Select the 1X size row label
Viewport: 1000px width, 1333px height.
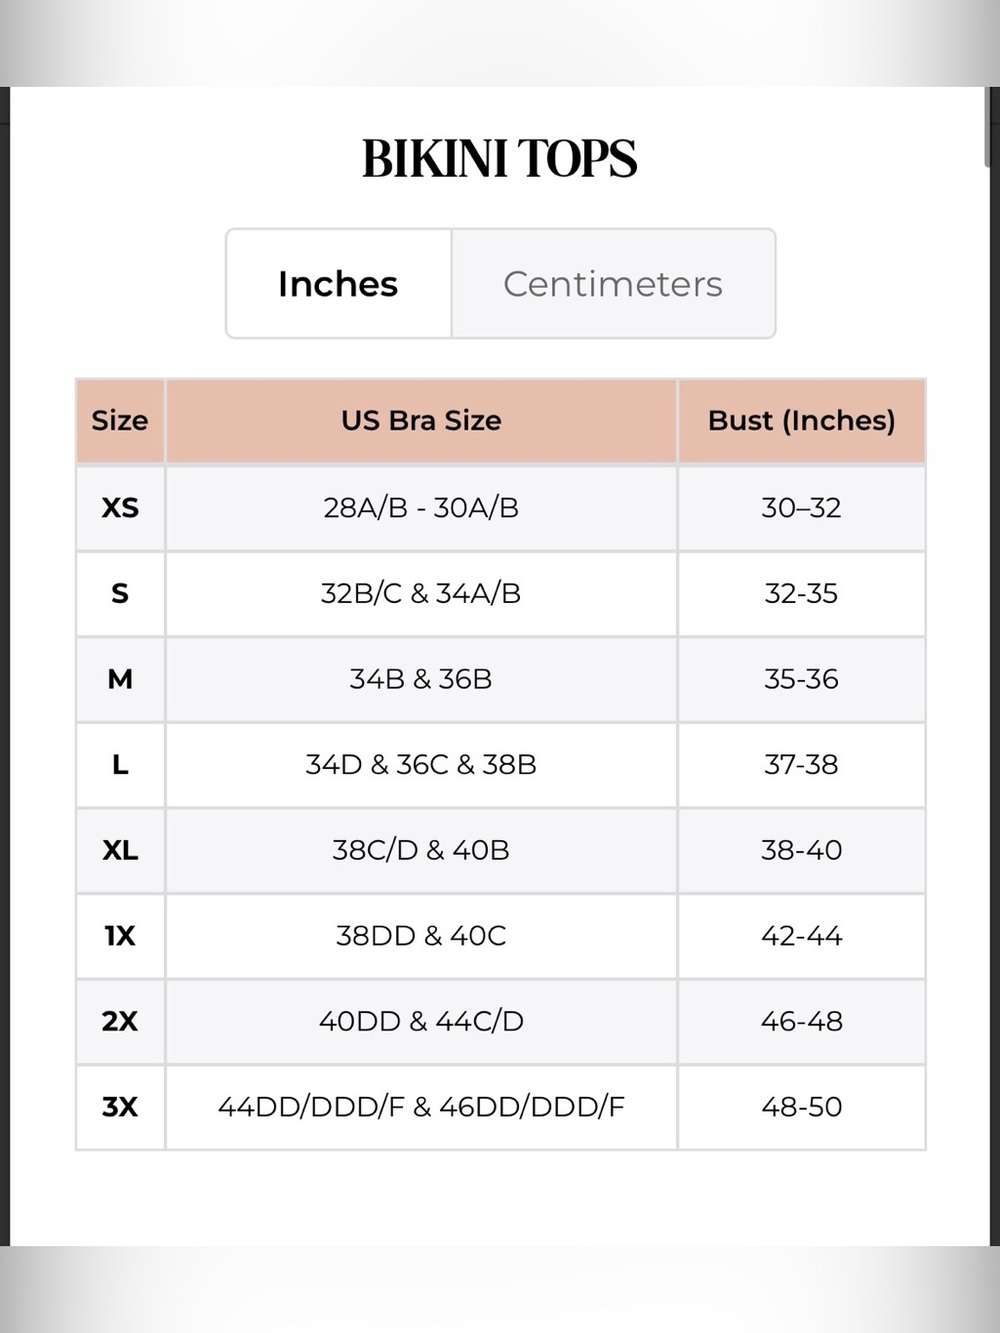[120, 936]
